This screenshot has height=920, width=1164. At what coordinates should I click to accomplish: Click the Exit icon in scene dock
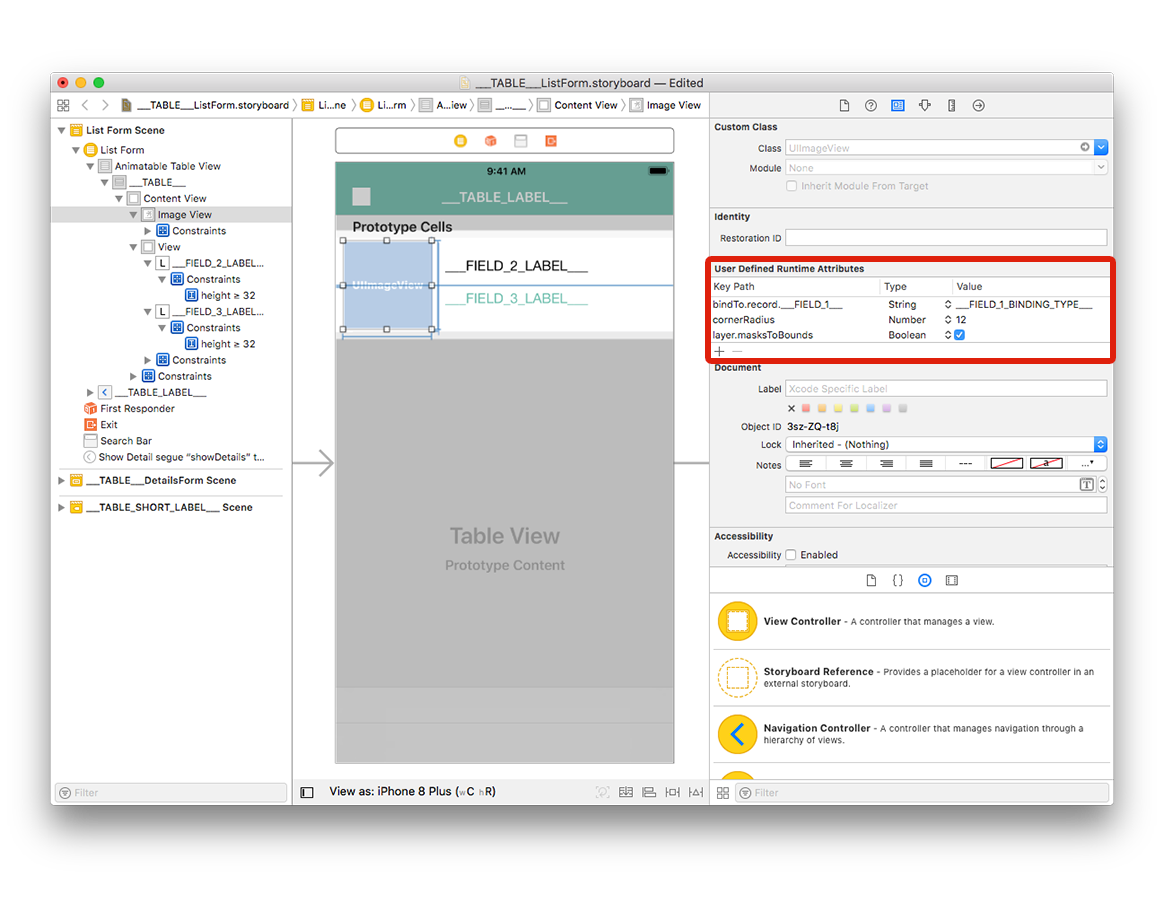click(551, 141)
